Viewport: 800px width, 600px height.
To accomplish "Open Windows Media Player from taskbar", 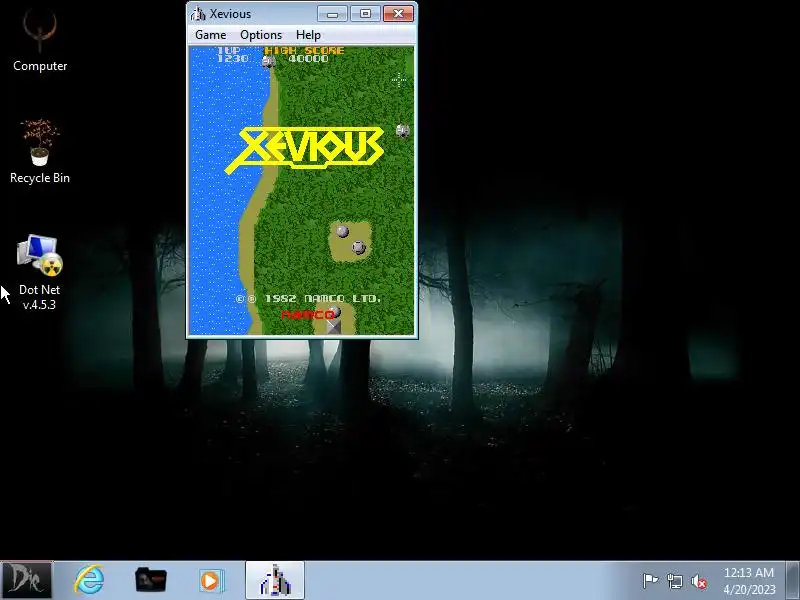I will pyautogui.click(x=211, y=580).
